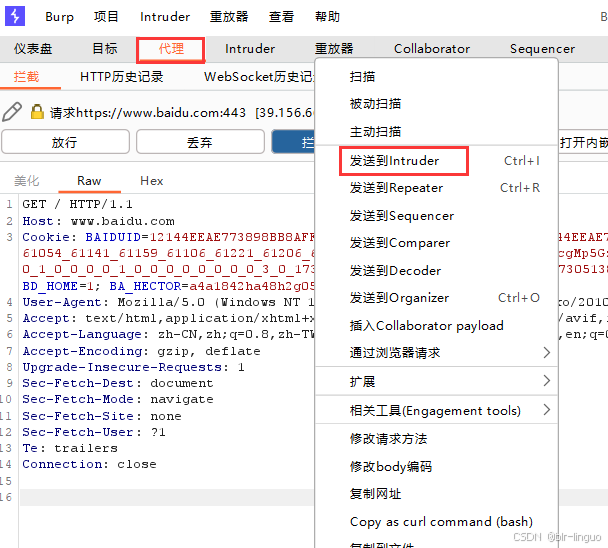Click the 'Te: trailers' line

point(70,448)
